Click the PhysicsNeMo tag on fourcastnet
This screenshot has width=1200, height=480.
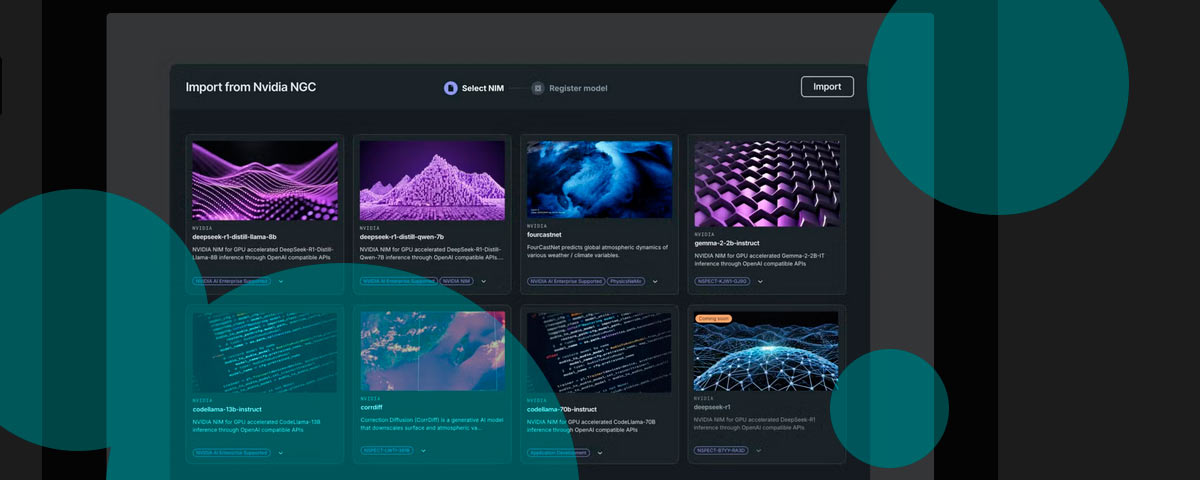point(627,282)
